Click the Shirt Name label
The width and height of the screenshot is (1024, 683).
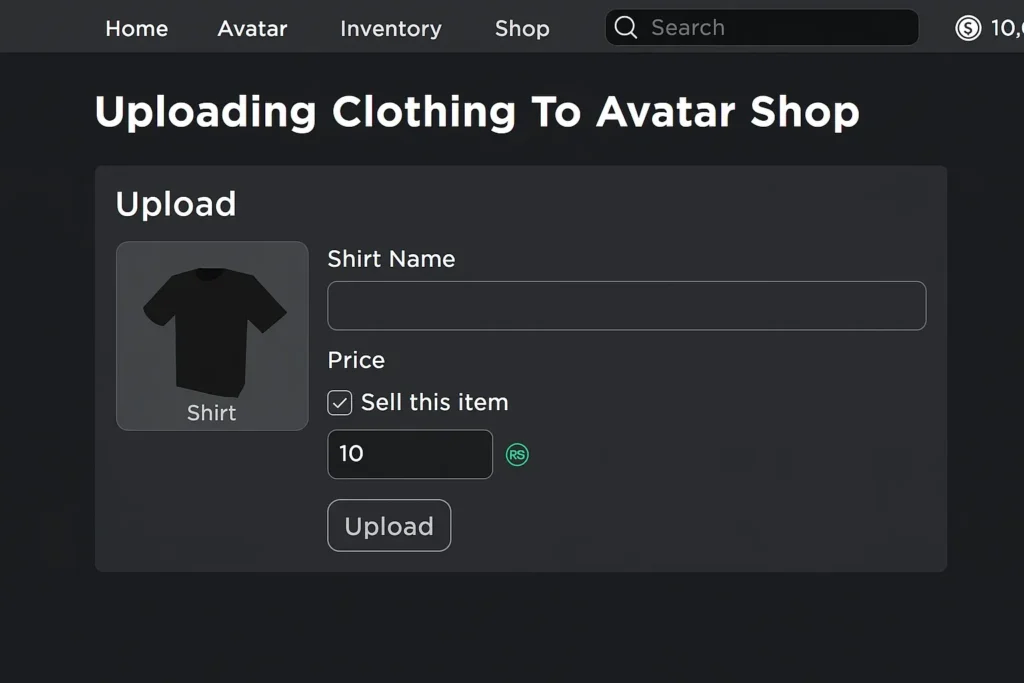point(391,259)
